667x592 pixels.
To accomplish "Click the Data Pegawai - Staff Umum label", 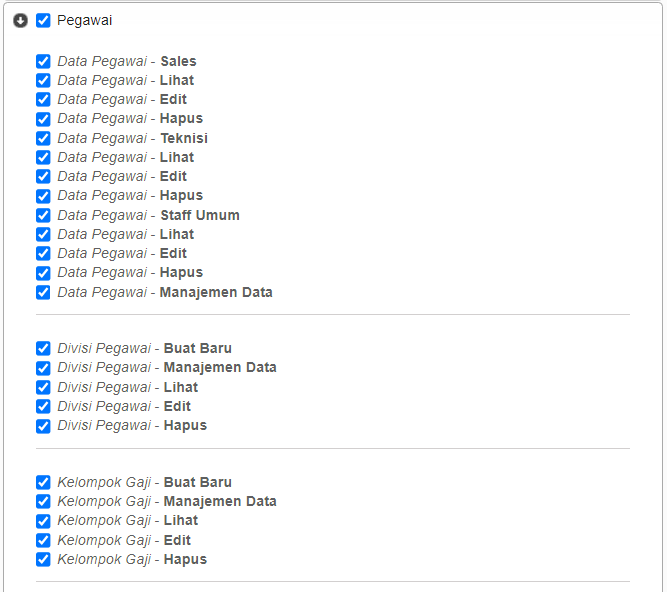I will tap(148, 215).
